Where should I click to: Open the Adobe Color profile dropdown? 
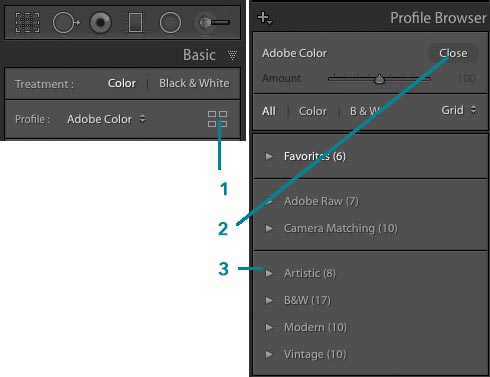[106, 119]
